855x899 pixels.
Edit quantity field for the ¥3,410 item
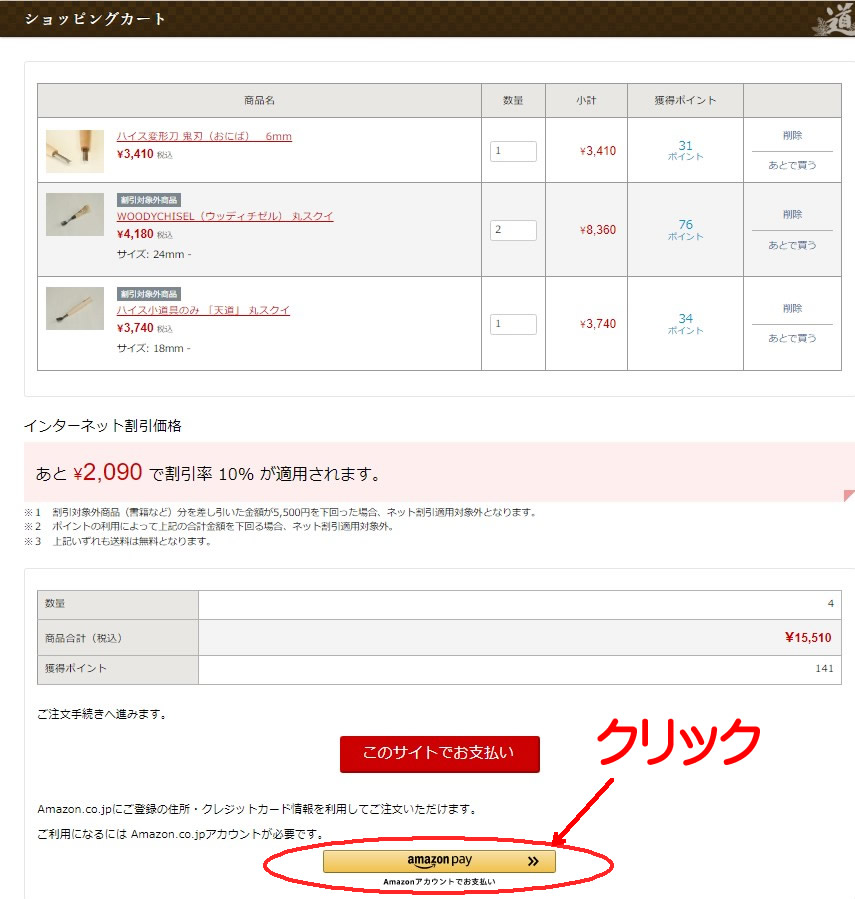click(x=513, y=151)
